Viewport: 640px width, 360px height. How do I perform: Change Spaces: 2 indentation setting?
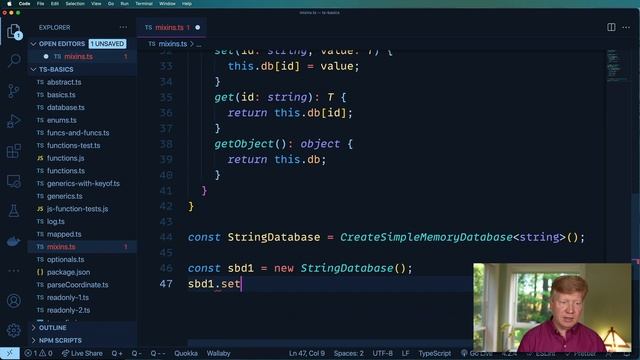pyautogui.click(x=349, y=353)
